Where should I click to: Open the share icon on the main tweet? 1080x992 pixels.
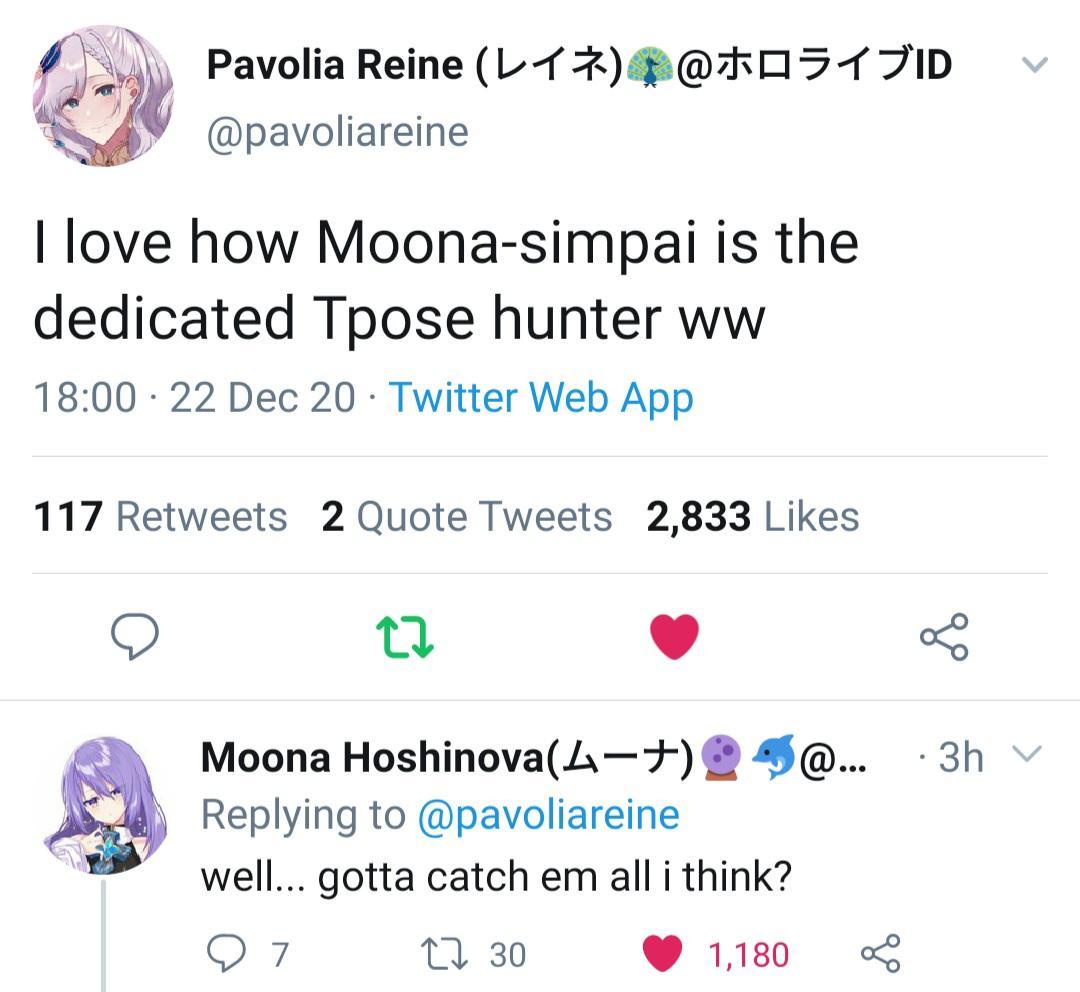[x=942, y=635]
